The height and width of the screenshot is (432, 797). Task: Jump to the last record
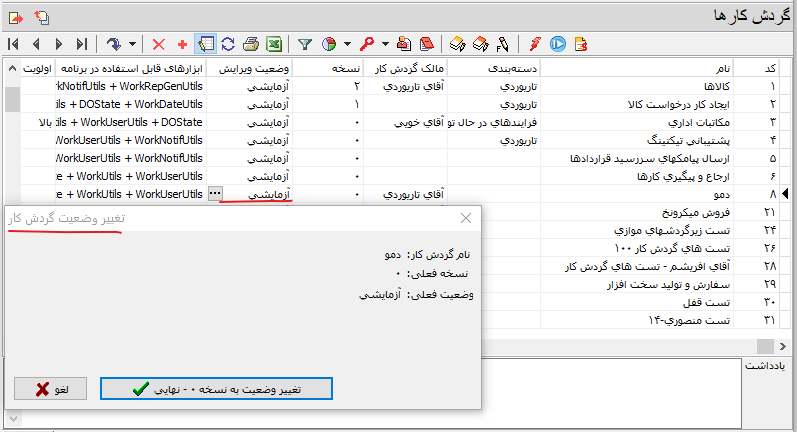[82, 44]
